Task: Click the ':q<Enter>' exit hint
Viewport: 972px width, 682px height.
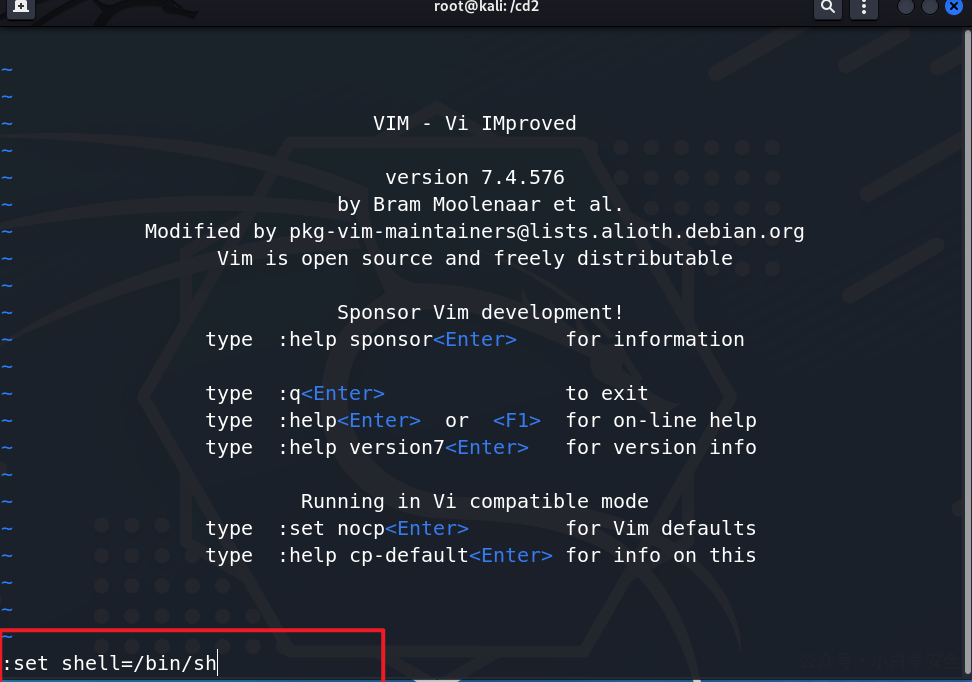Action: click(331, 393)
